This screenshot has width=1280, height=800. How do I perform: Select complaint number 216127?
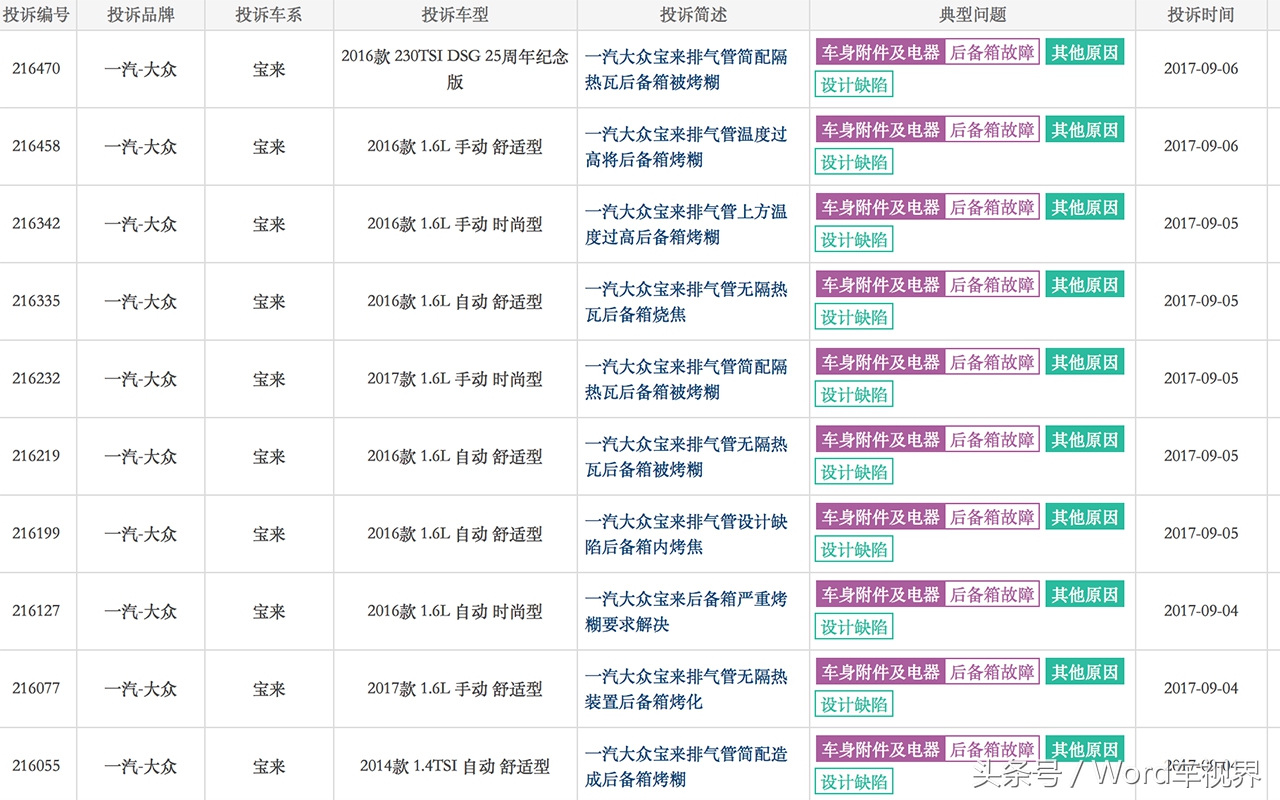point(37,611)
